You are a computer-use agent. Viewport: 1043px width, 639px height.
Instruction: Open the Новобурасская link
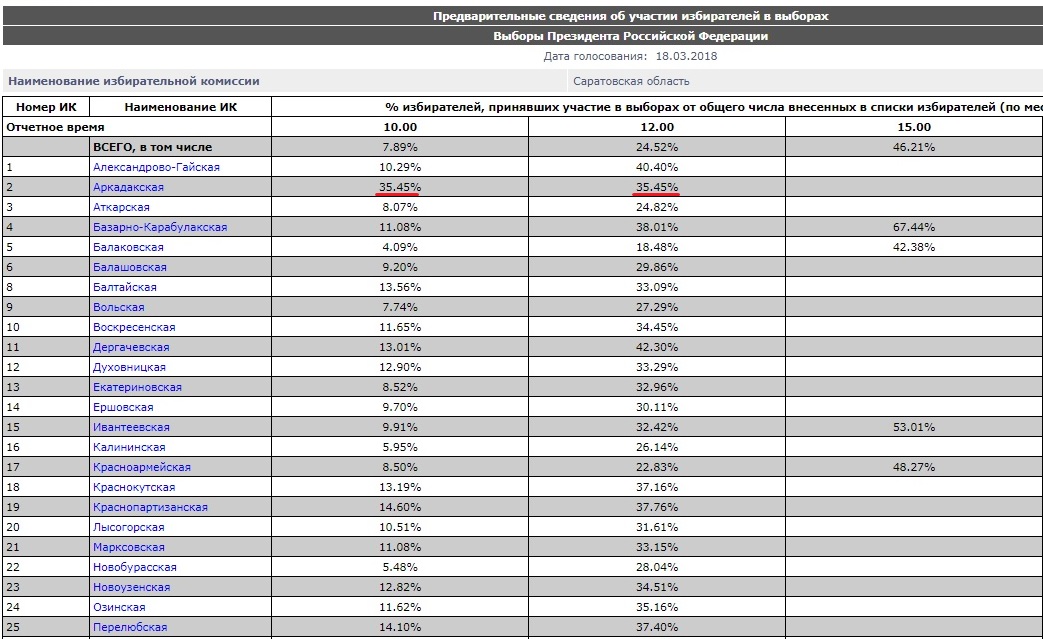tap(134, 566)
